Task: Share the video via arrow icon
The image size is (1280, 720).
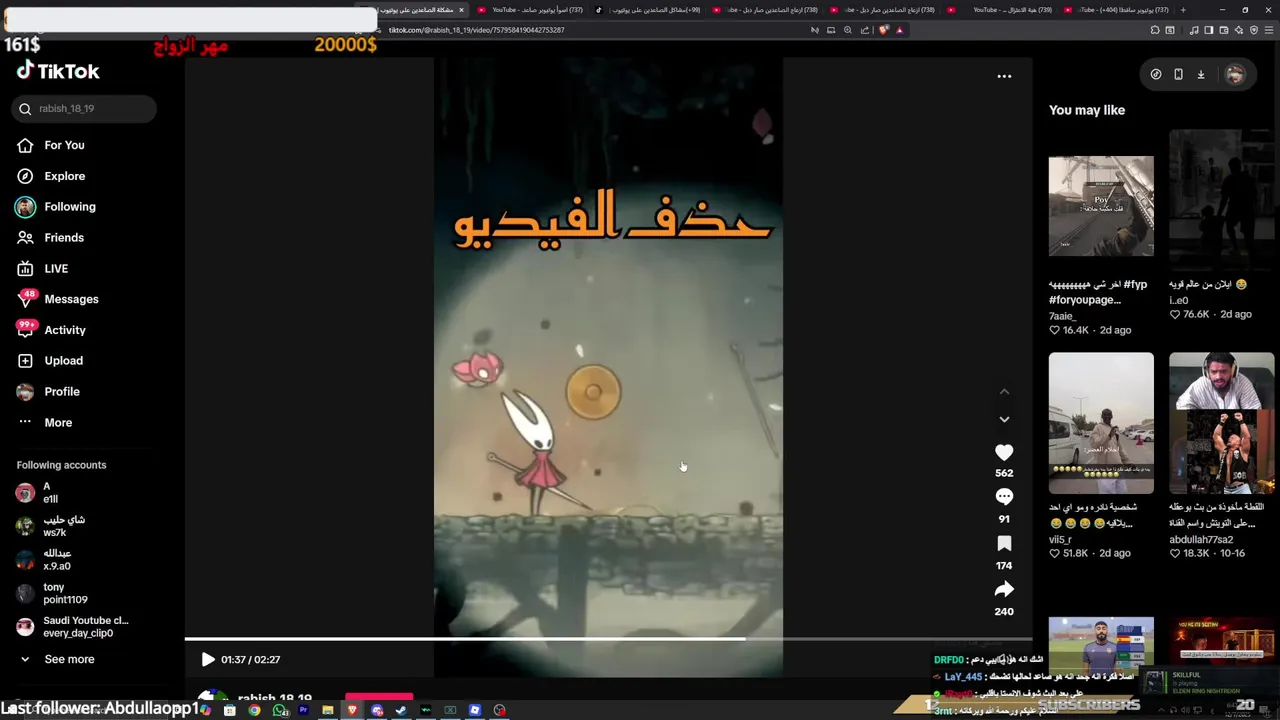Action: coord(1004,590)
